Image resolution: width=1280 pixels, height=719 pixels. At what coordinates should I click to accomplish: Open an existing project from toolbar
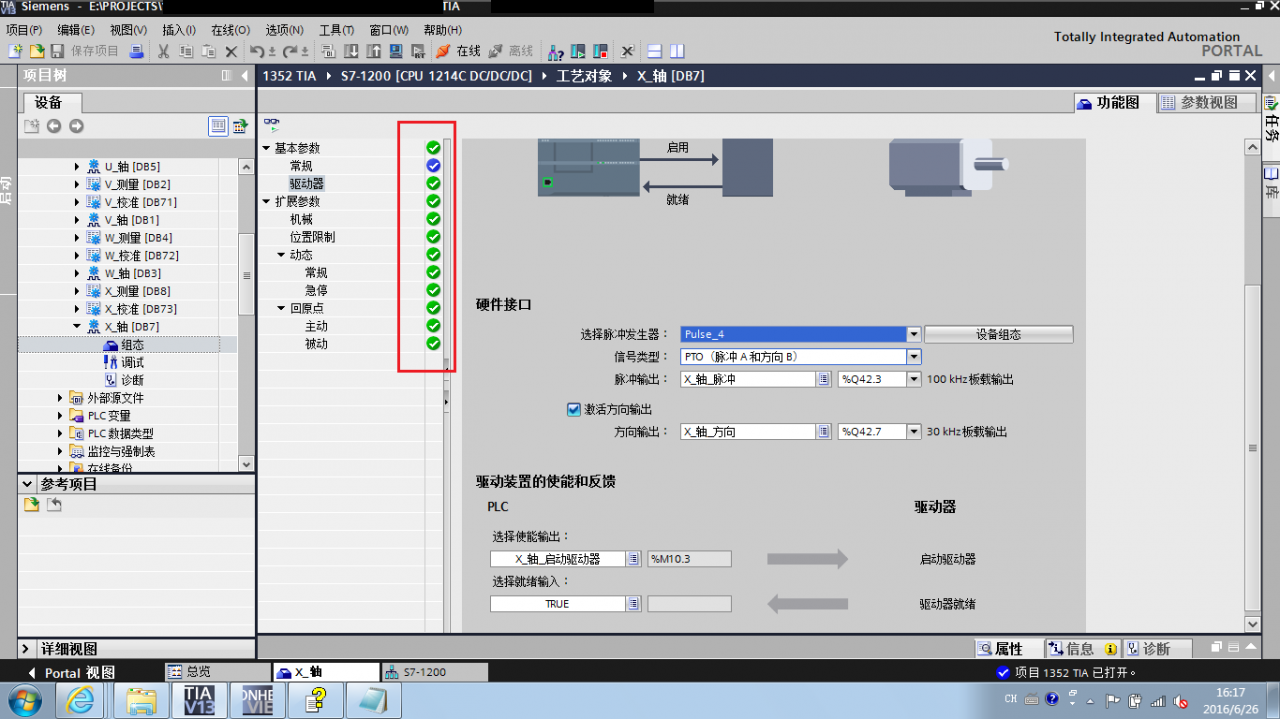pos(36,51)
